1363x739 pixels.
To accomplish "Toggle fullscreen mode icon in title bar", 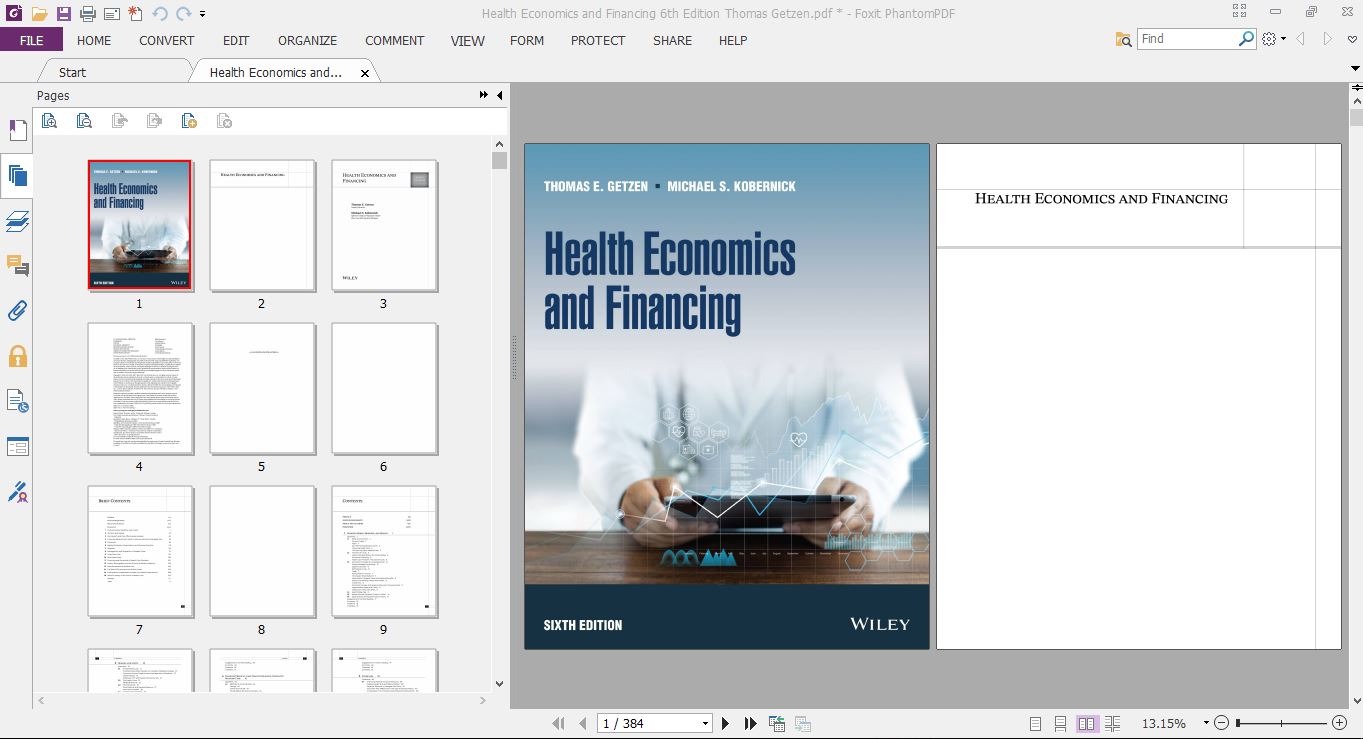I will point(1240,12).
